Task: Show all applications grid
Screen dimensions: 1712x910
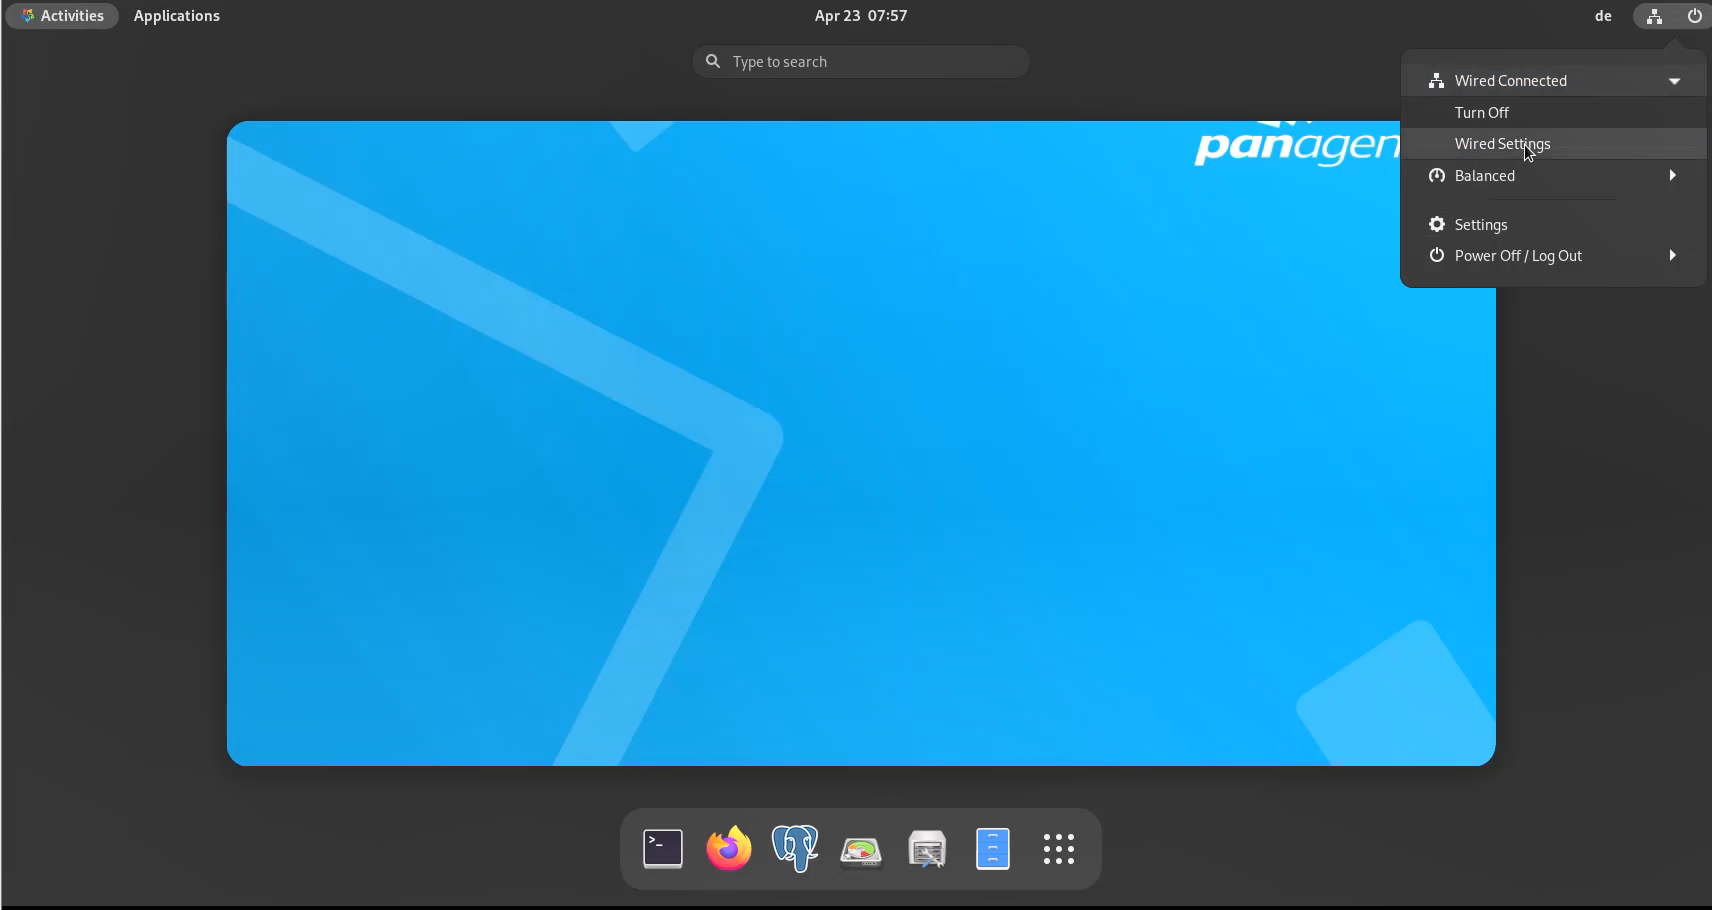Action: pos(1059,849)
